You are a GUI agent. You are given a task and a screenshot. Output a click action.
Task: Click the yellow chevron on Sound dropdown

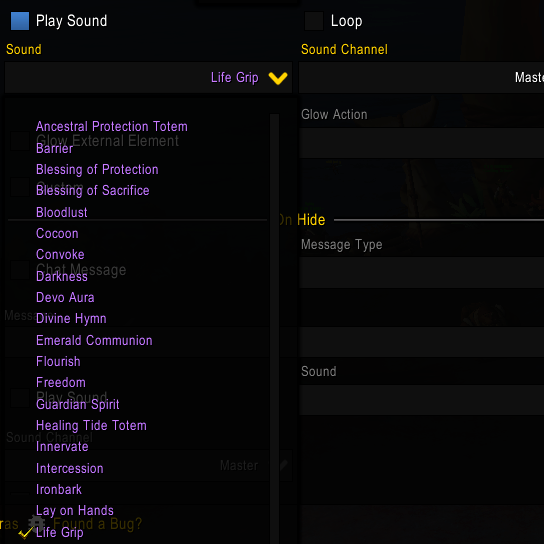pos(278,78)
